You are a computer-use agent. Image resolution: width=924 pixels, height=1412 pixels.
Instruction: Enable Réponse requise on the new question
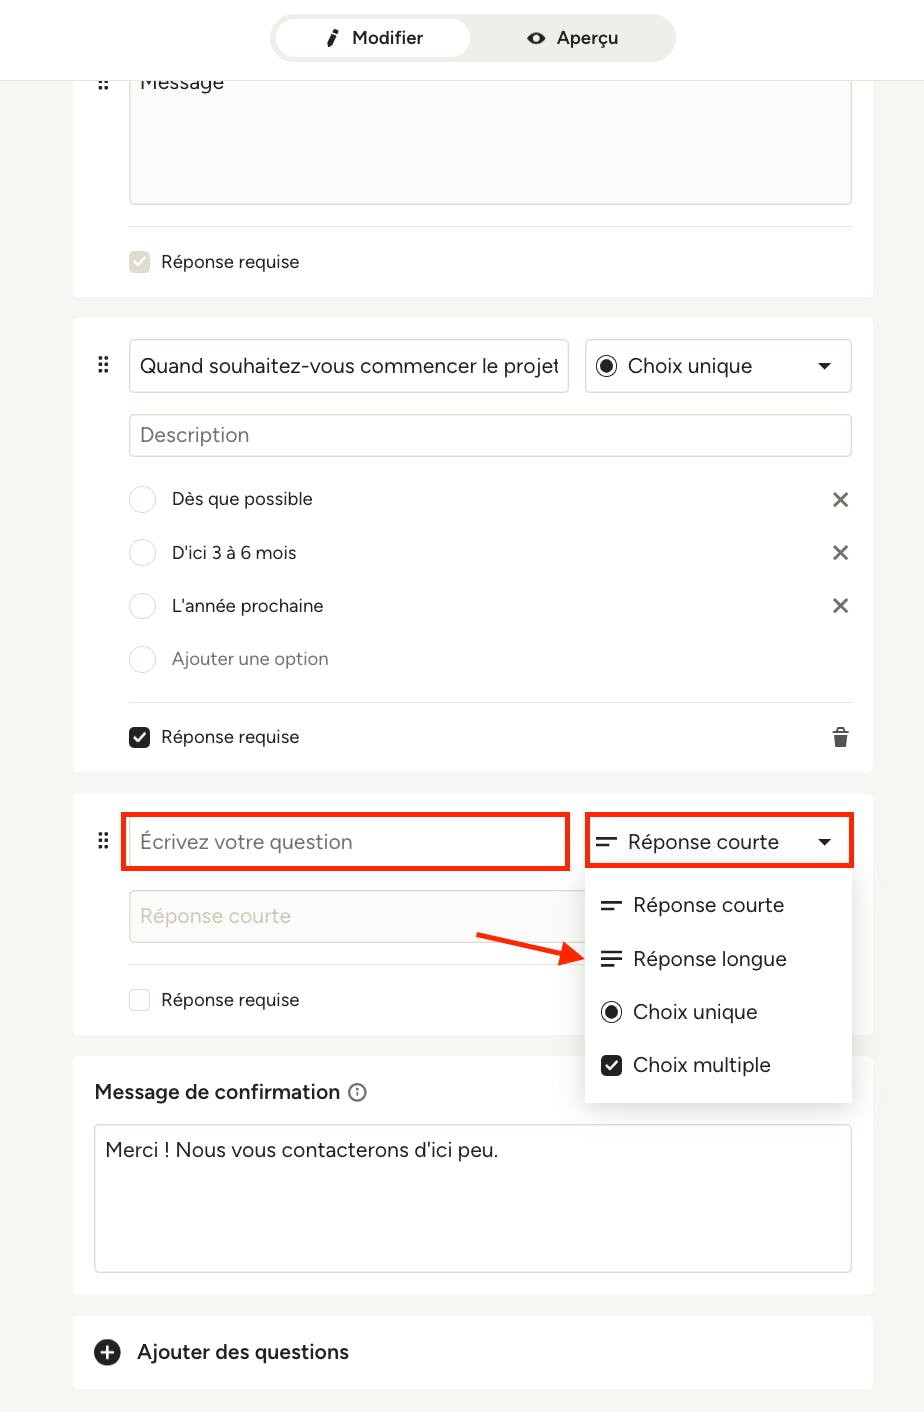coord(140,1000)
